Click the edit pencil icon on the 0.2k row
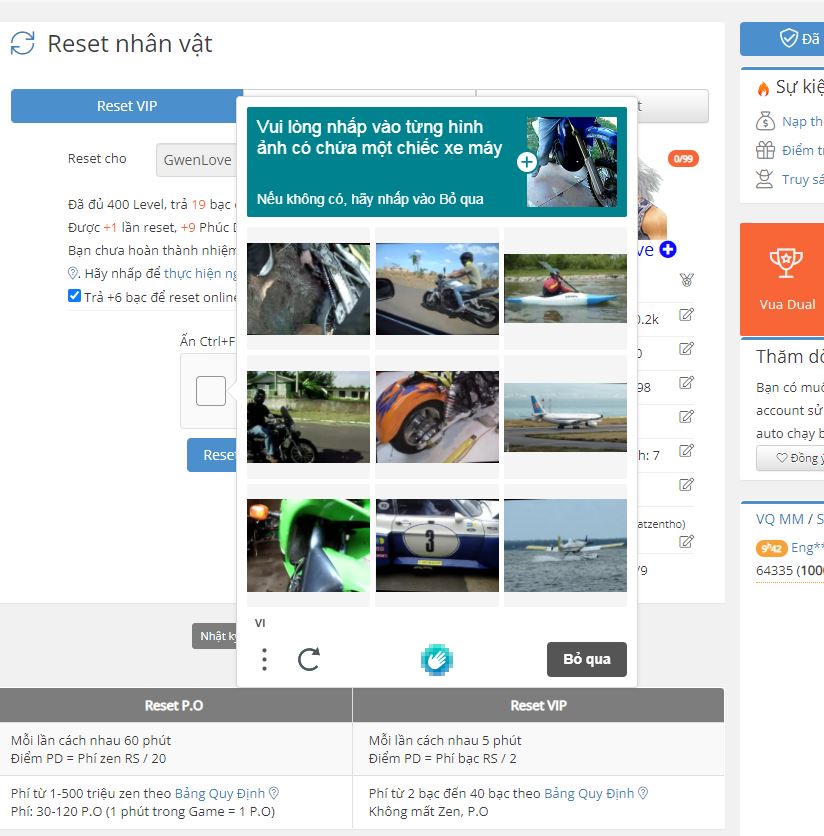Image resolution: width=824 pixels, height=836 pixels. click(686, 315)
